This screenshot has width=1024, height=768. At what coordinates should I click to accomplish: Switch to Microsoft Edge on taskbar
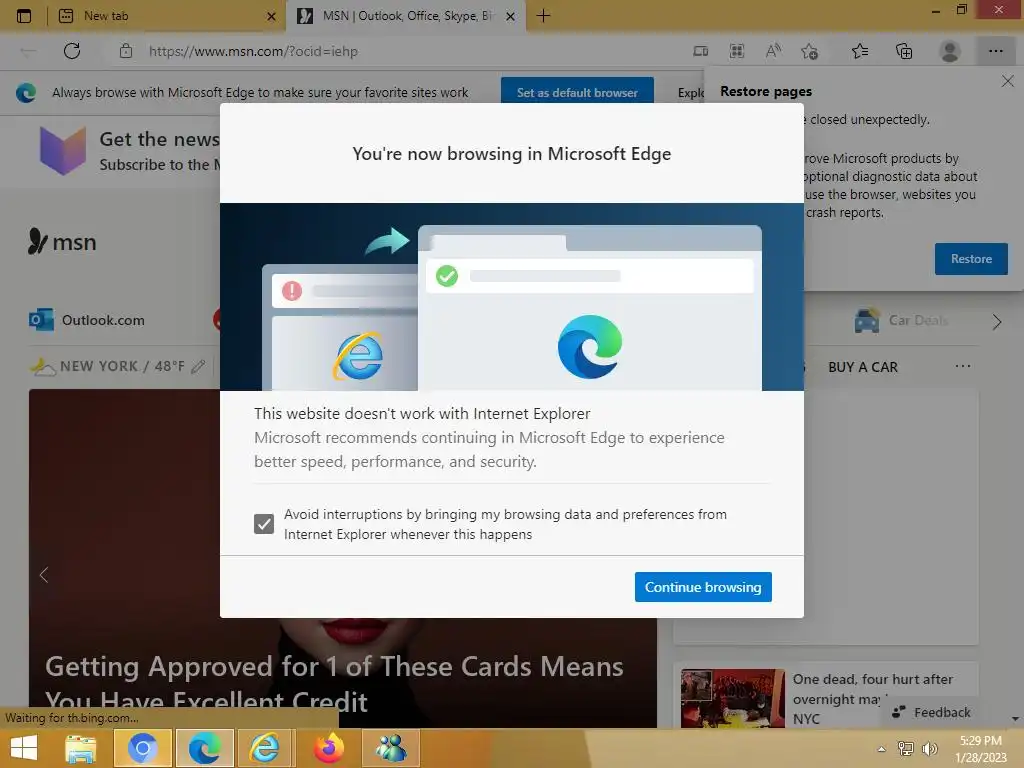point(204,748)
